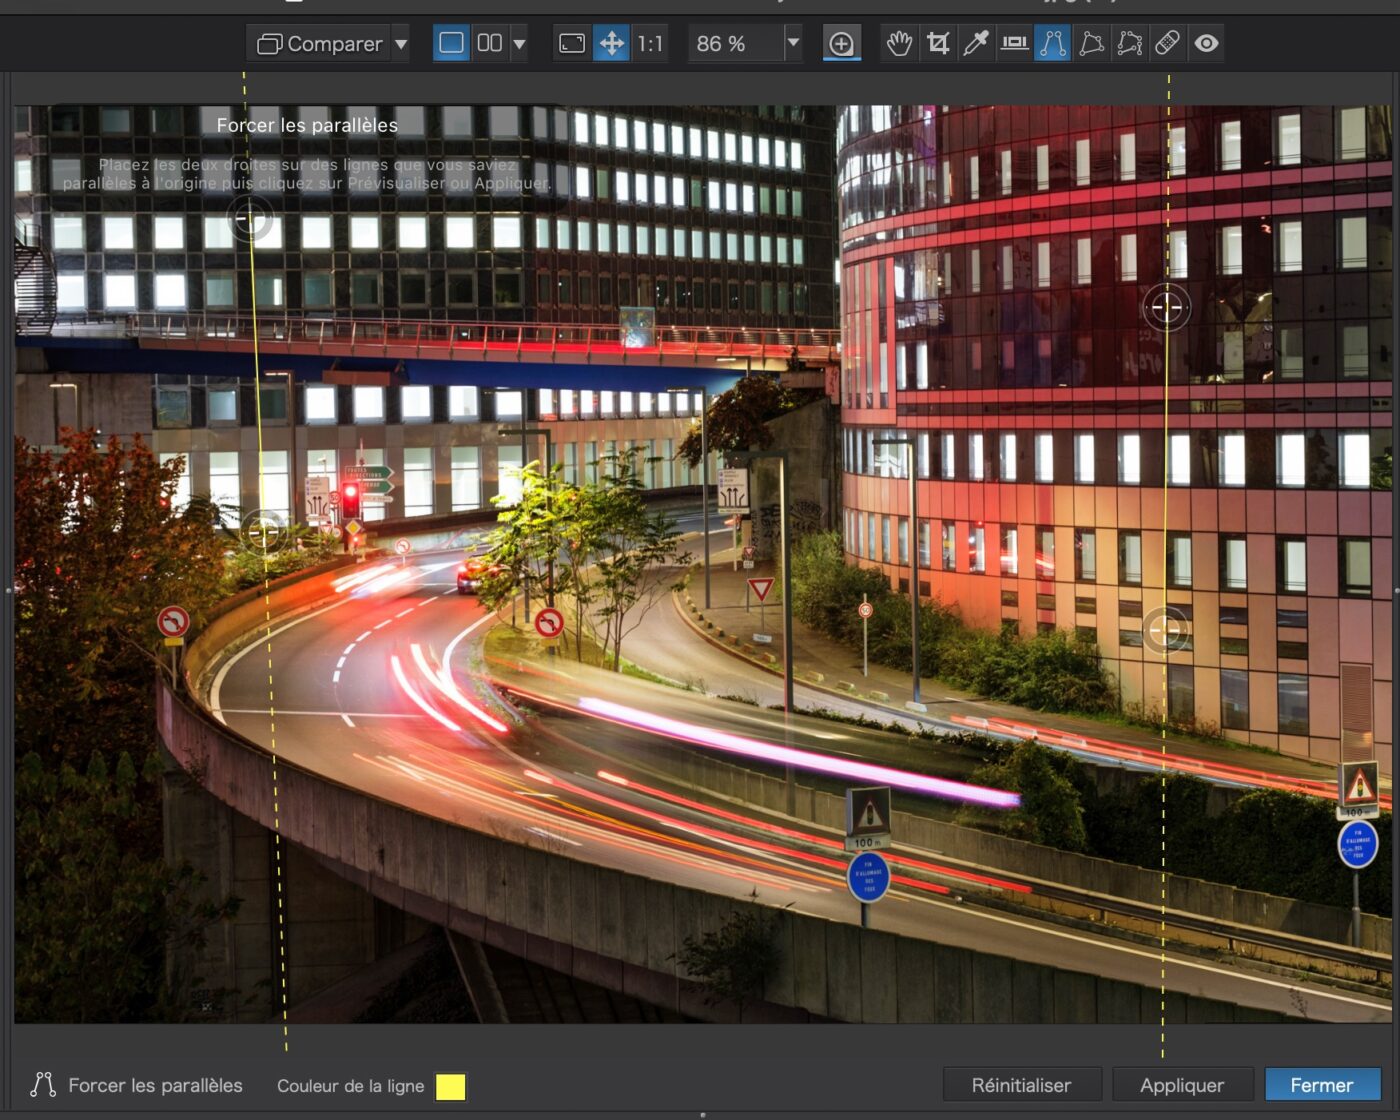The height and width of the screenshot is (1120, 1400).
Task: Pick the white balance eyedropper tool
Action: pos(975,44)
